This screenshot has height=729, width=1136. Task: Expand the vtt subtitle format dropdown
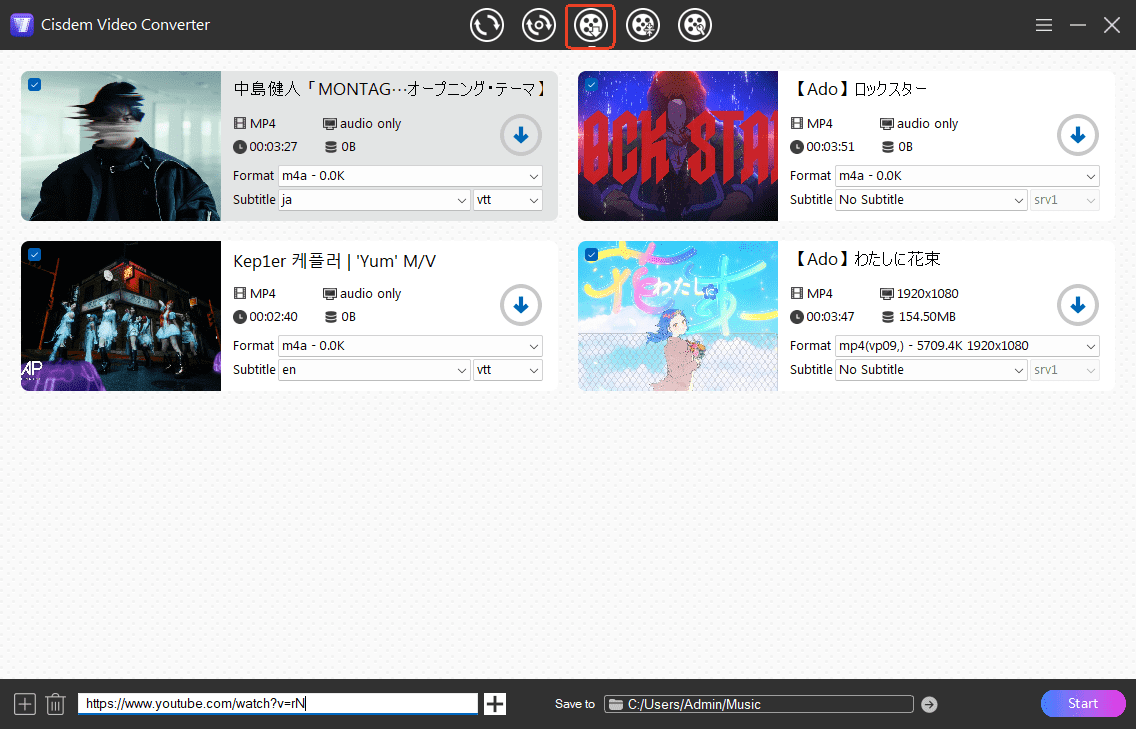click(508, 200)
